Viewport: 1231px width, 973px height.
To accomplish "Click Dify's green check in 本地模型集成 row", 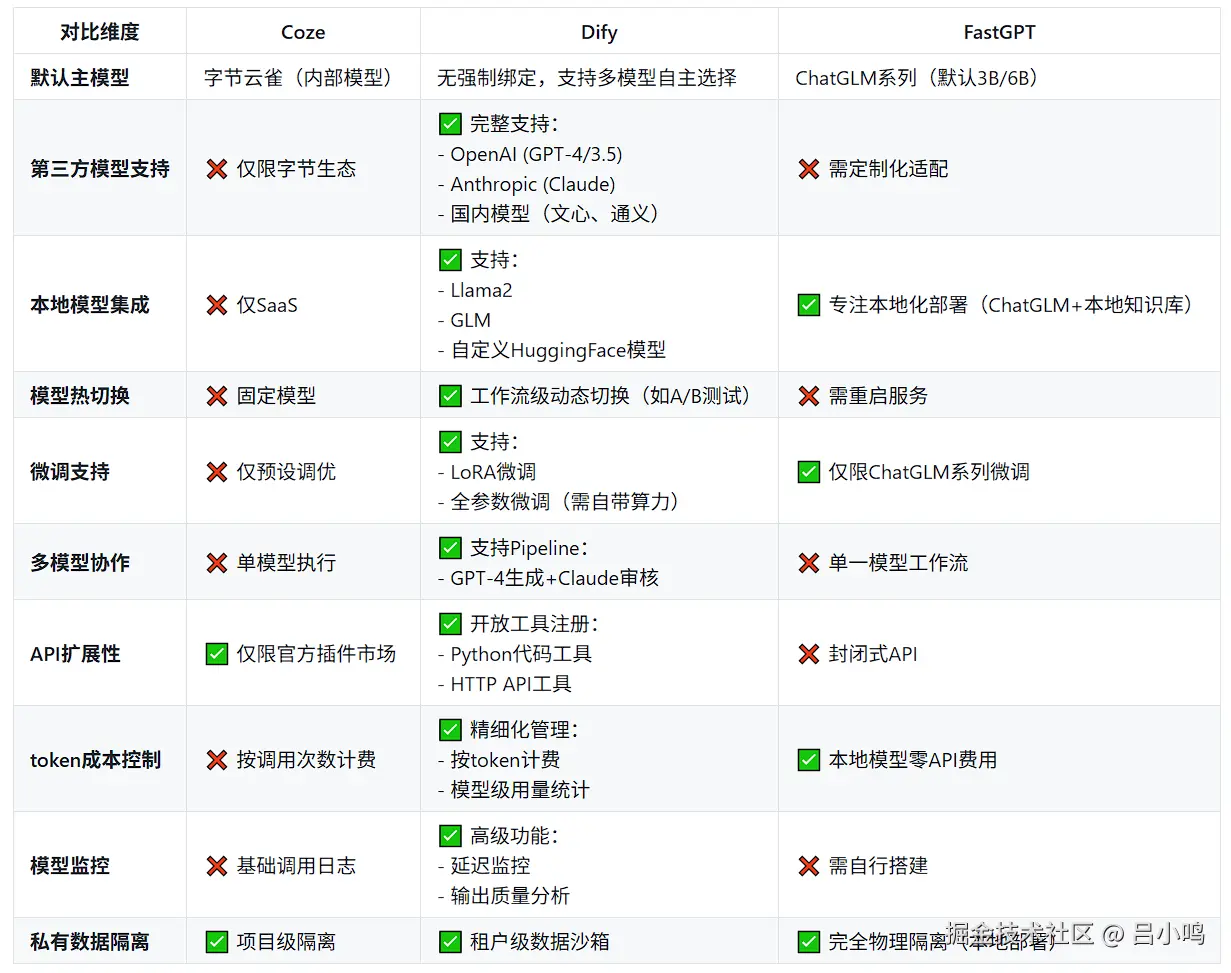I will [450, 260].
